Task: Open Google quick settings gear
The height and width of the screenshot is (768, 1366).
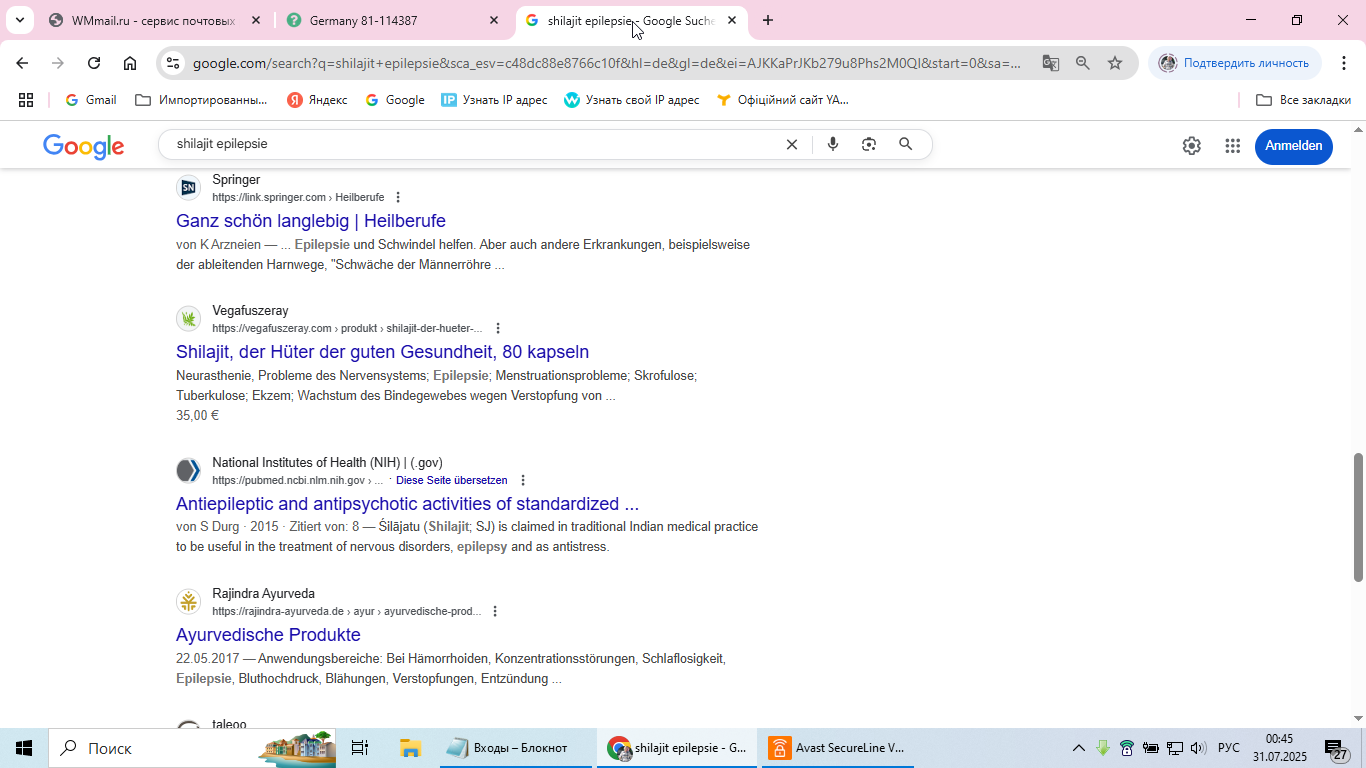Action: click(x=1191, y=146)
